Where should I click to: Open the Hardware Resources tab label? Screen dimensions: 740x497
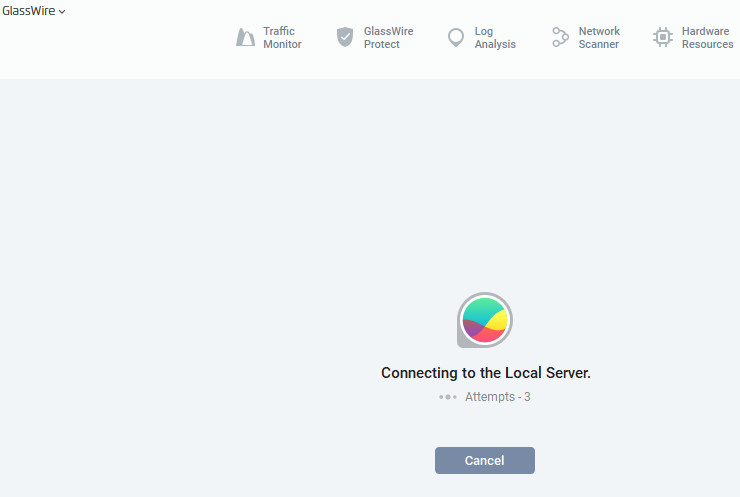click(707, 38)
